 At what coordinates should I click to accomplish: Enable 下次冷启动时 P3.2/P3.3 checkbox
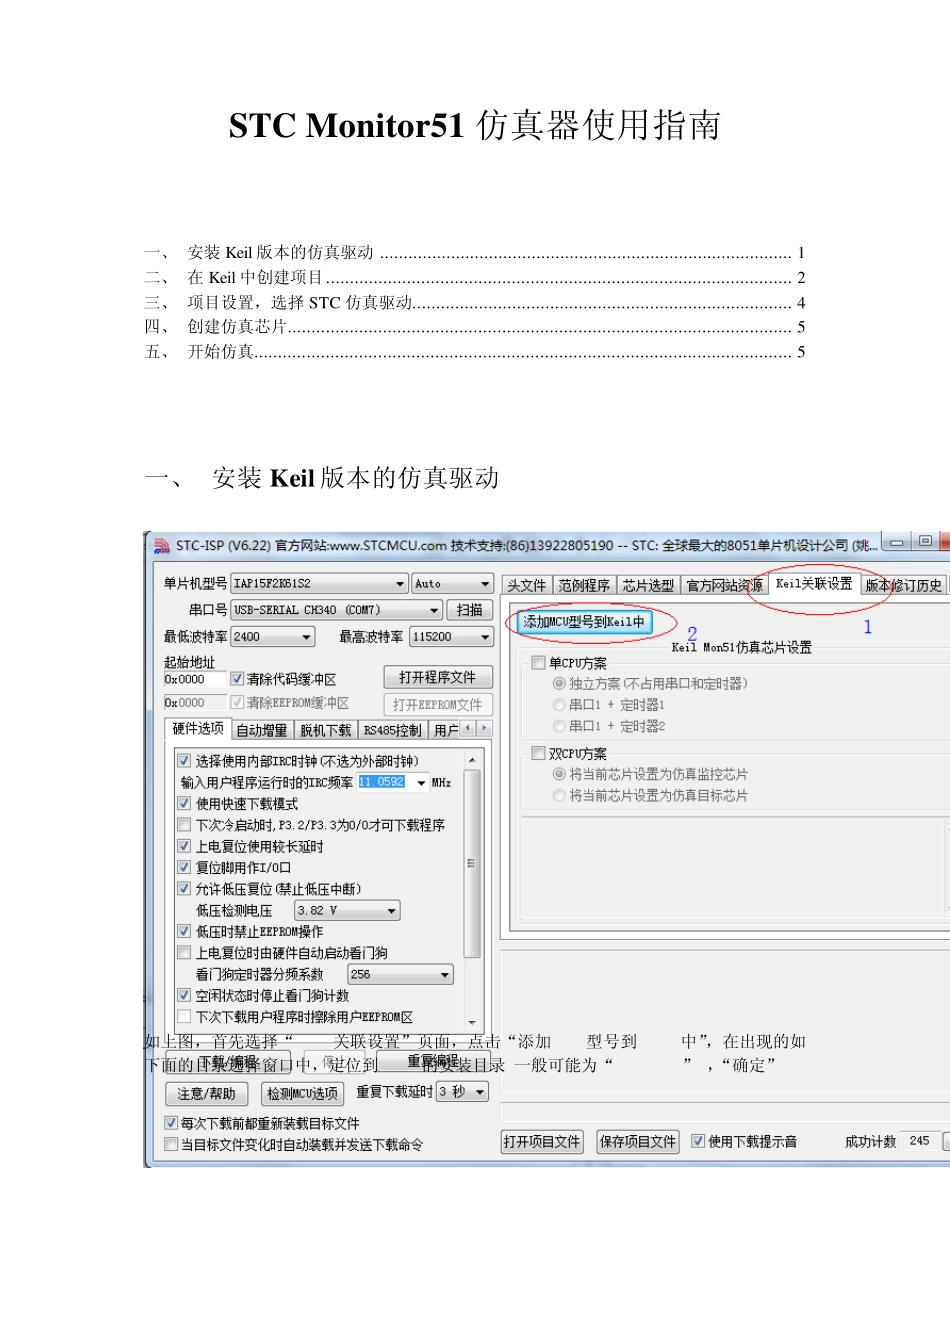coord(184,825)
